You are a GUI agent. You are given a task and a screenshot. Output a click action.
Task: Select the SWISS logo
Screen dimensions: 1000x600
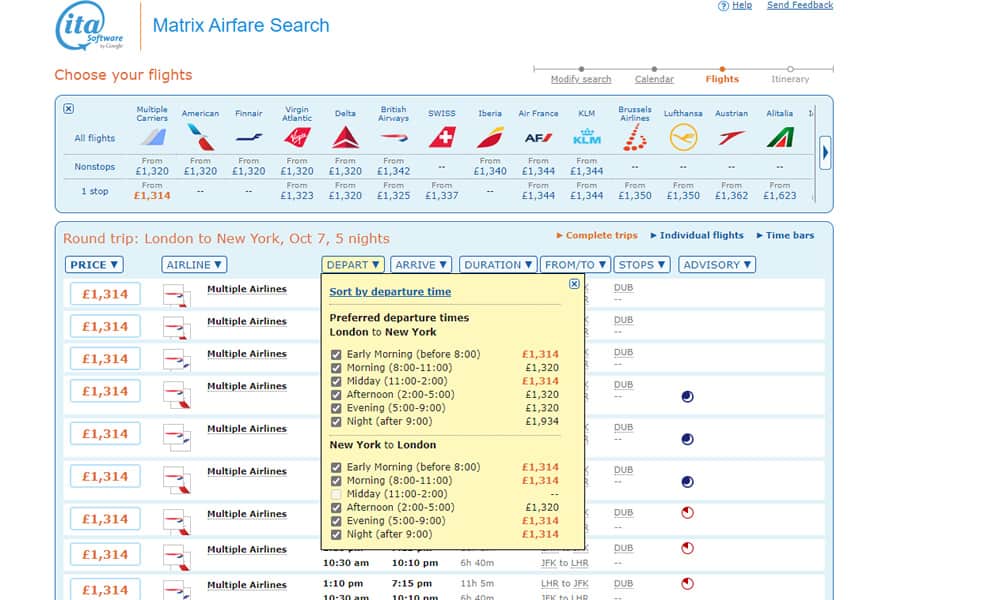[442, 137]
